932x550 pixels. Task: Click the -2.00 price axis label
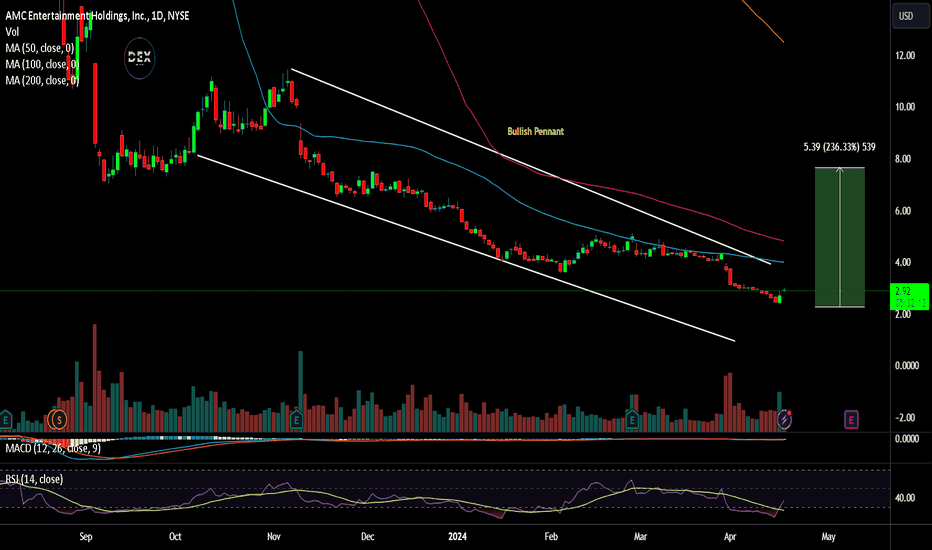coord(905,417)
